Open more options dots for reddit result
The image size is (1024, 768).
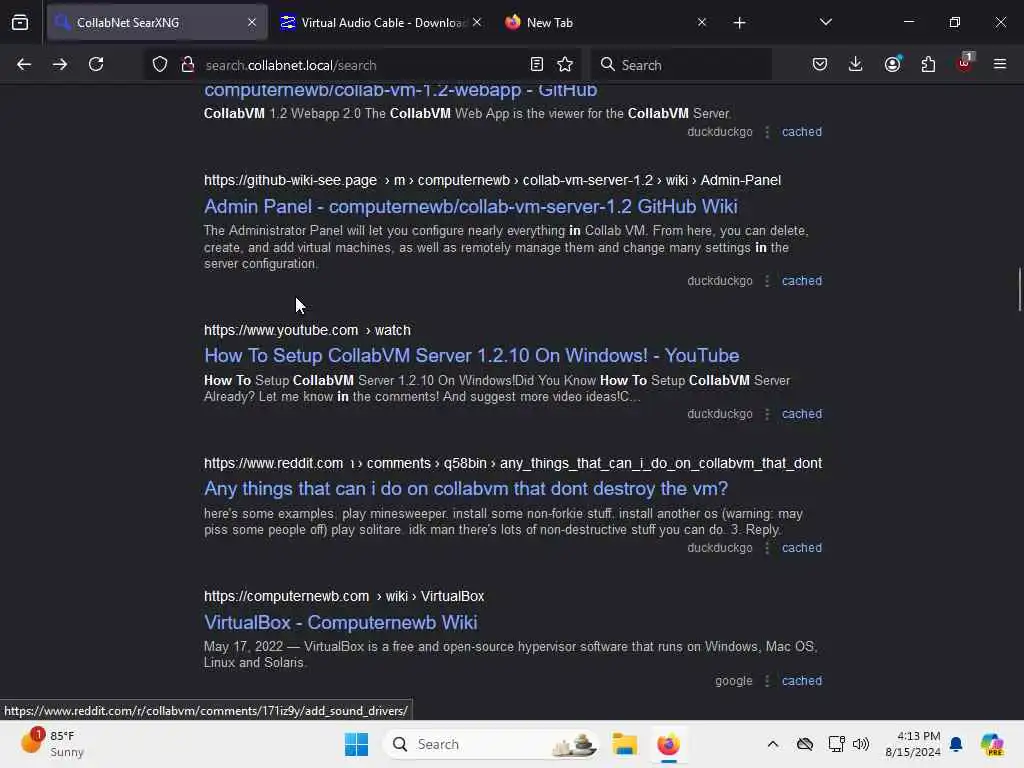767,548
